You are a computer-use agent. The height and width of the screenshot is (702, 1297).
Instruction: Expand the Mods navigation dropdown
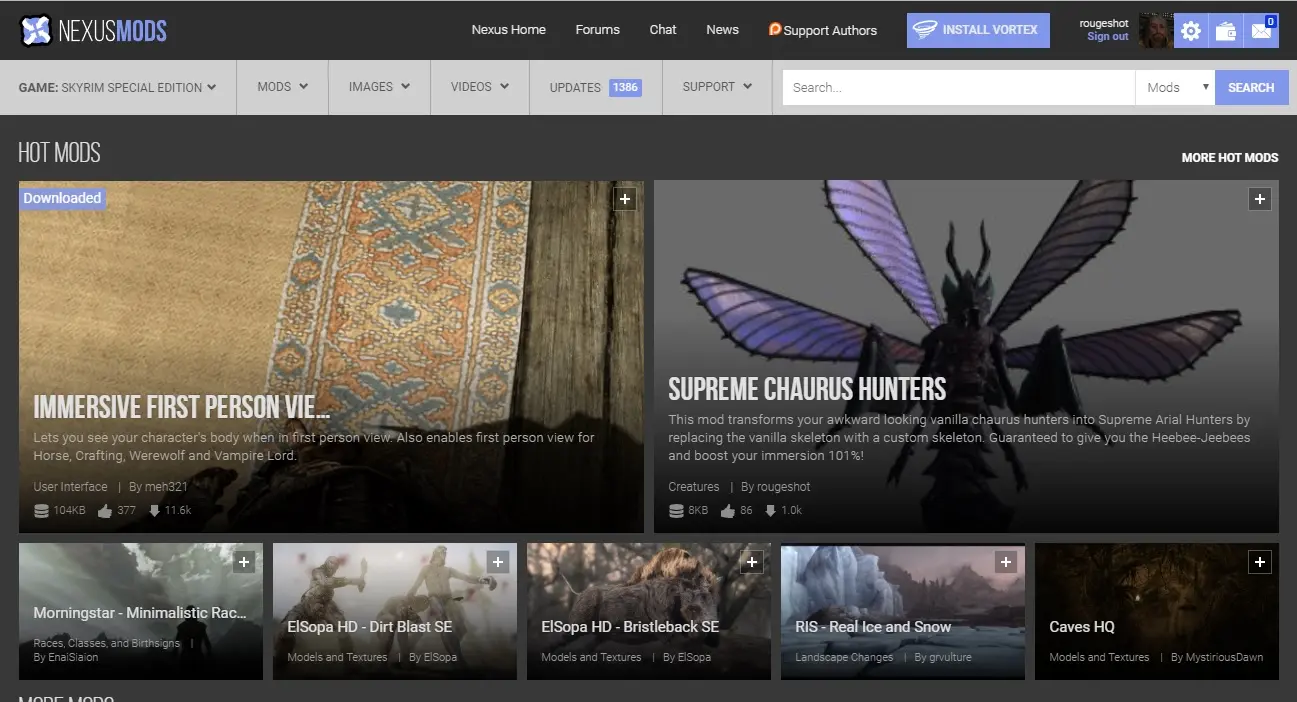click(282, 87)
